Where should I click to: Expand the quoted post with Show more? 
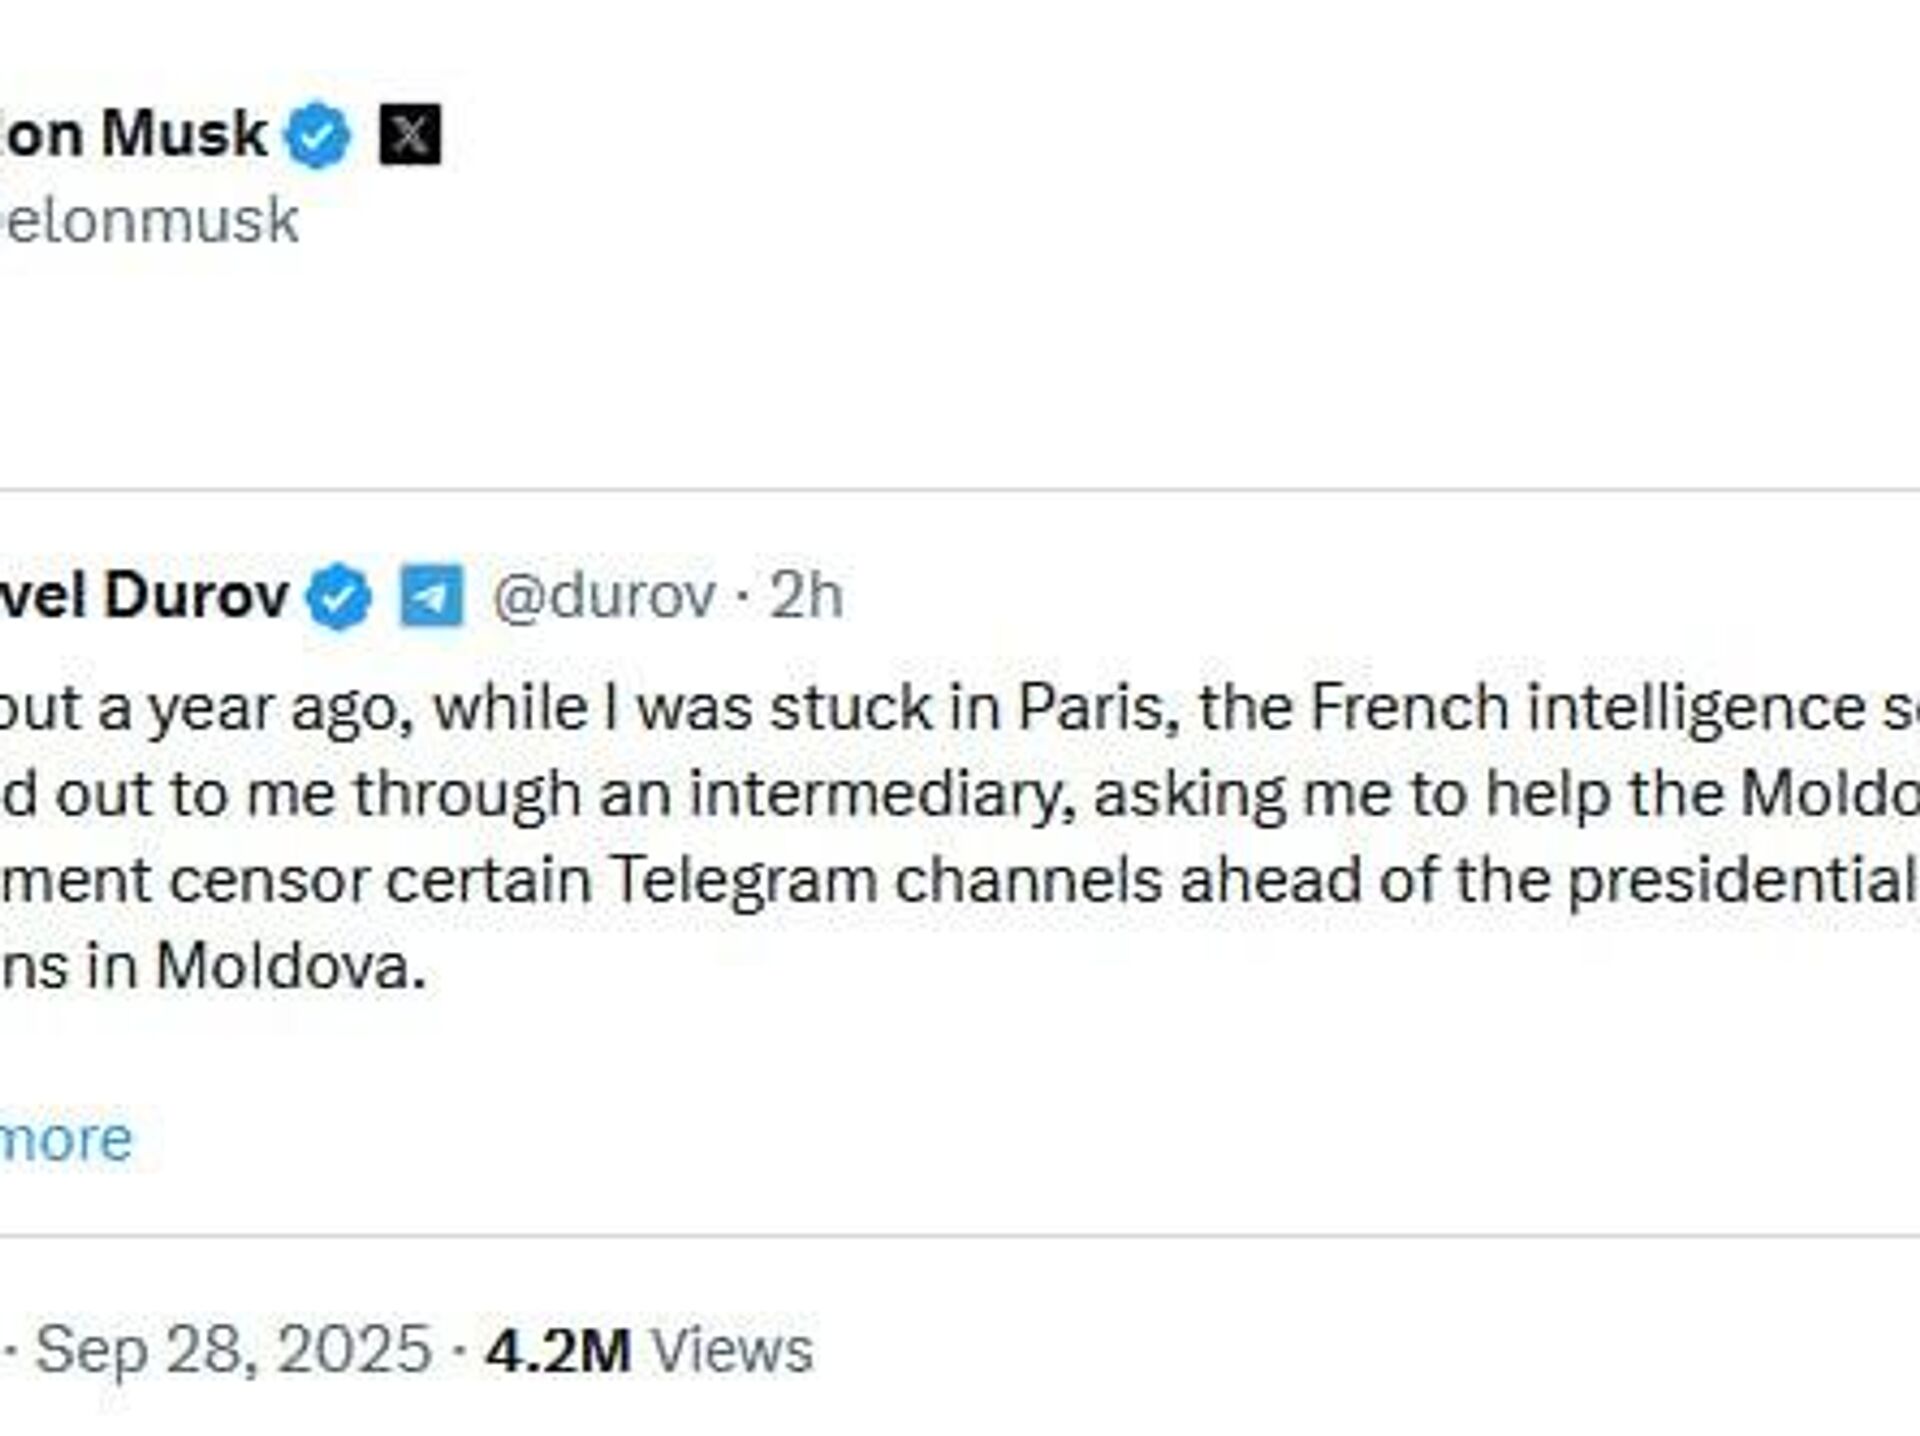[x=66, y=1139]
